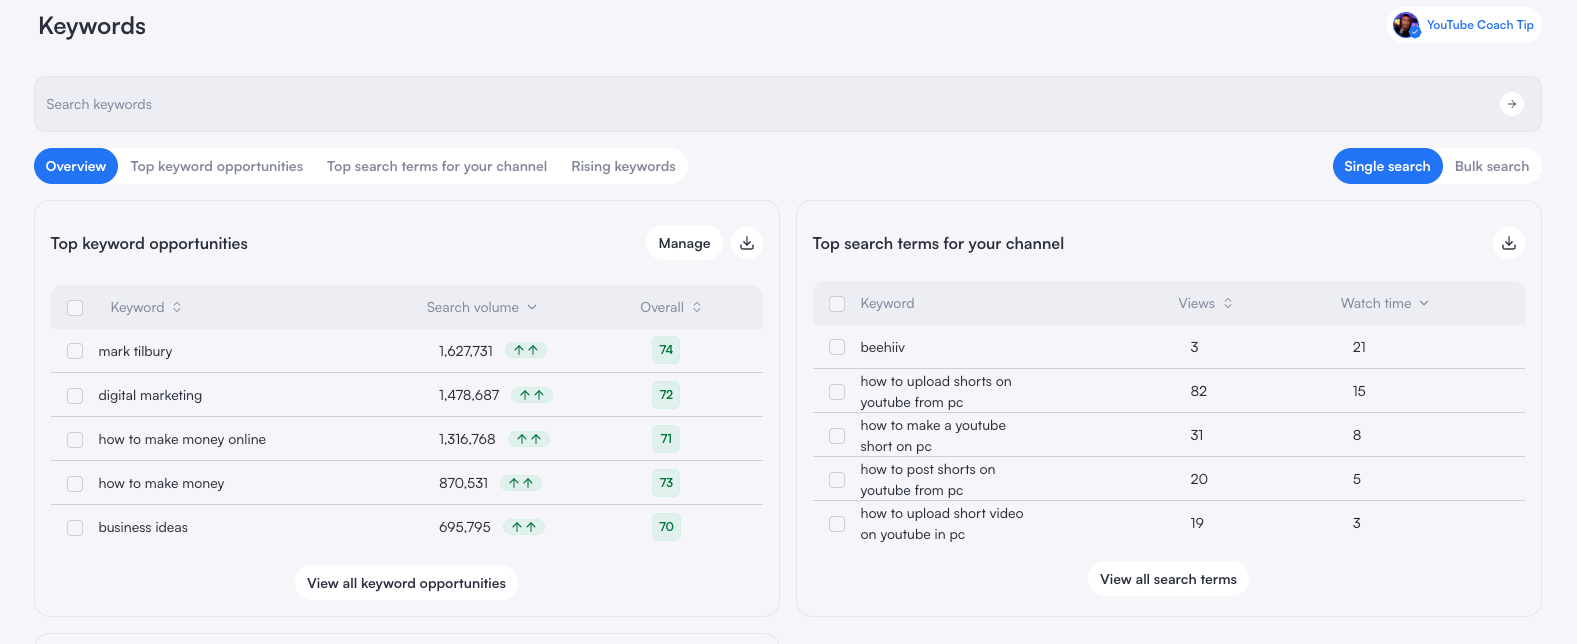Check the how to make money online checkbox
Screen dimensions: 1577x644
coord(75,440)
